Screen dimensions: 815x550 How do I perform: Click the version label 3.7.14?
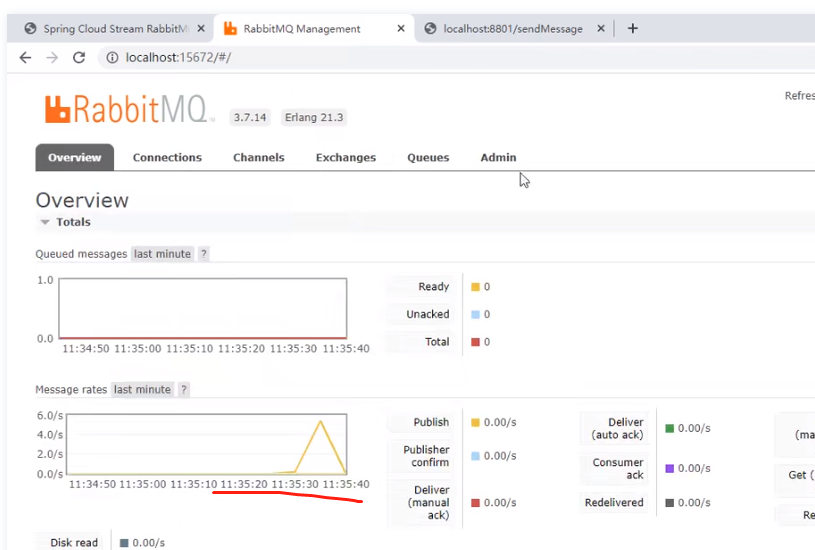click(249, 117)
